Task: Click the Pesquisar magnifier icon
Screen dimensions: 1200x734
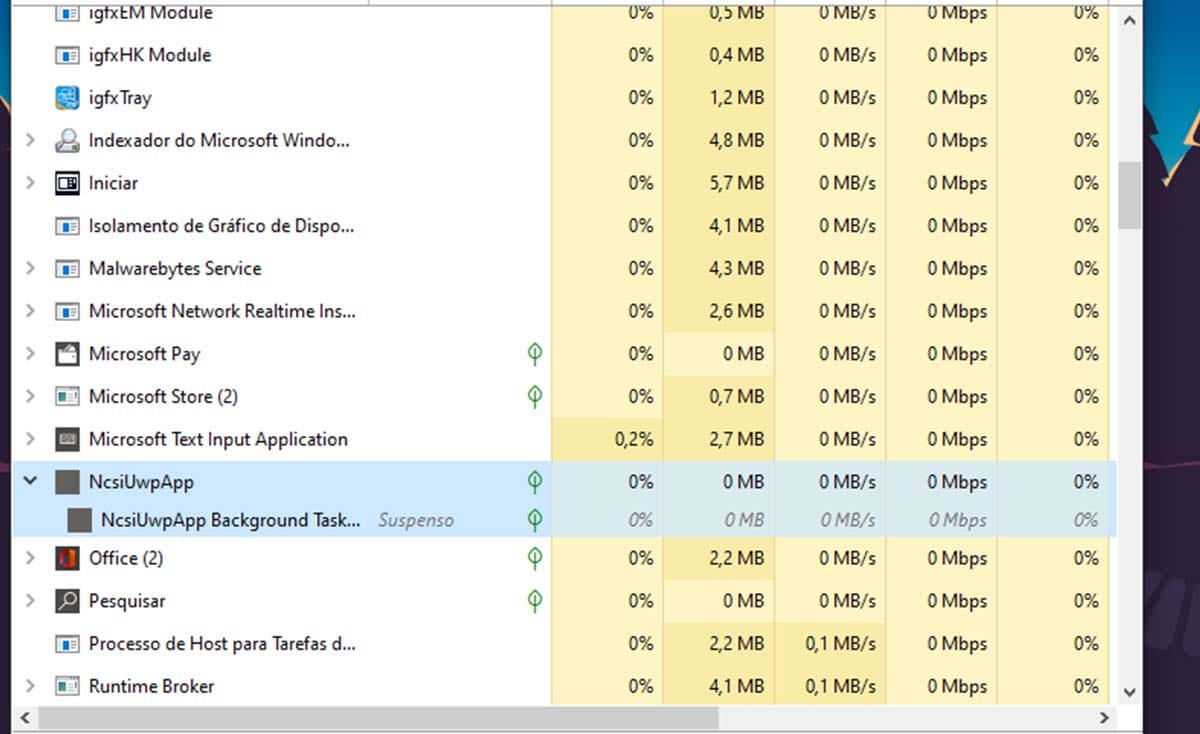Action: [67, 601]
